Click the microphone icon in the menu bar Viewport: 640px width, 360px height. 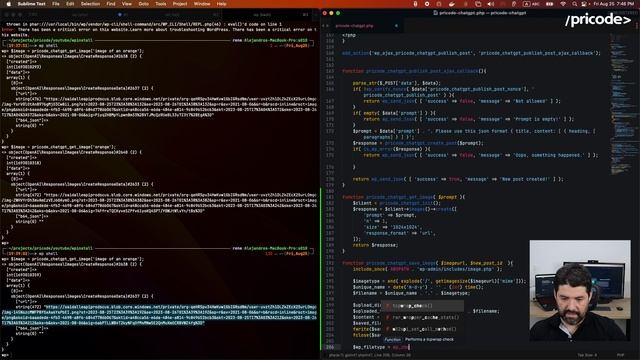pyautogui.click(x=416, y=4)
